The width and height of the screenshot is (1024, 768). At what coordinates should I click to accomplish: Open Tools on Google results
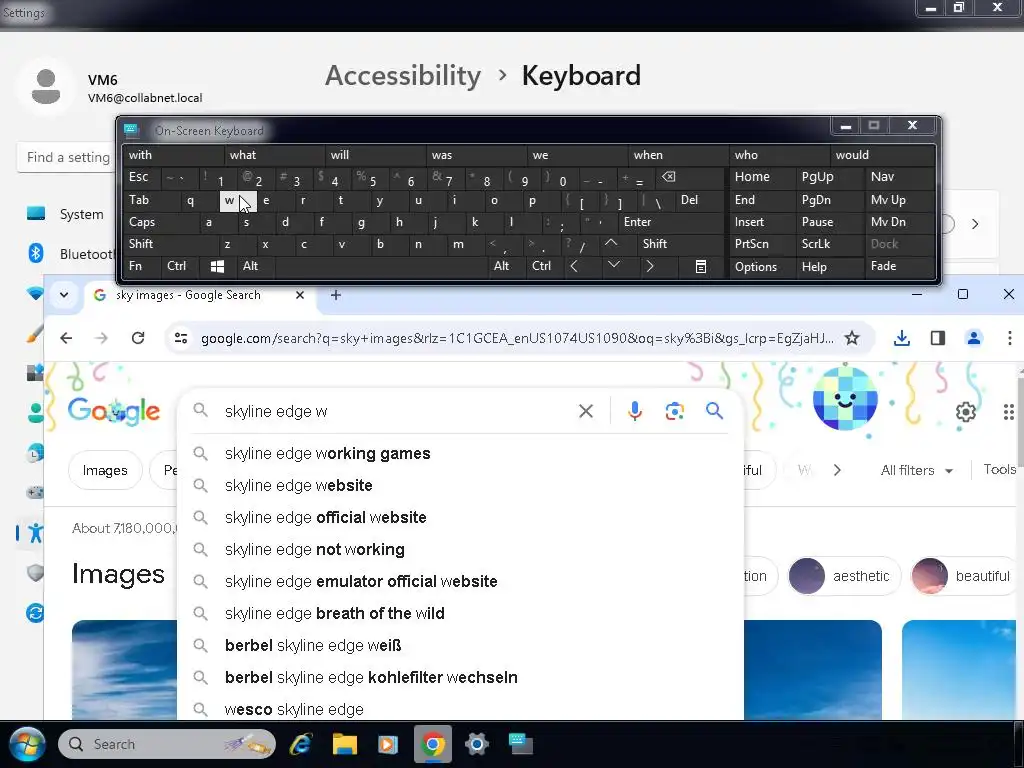pos(999,470)
